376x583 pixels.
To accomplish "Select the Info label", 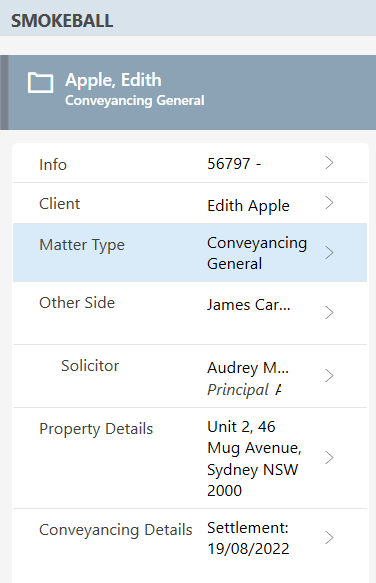I will [53, 165].
